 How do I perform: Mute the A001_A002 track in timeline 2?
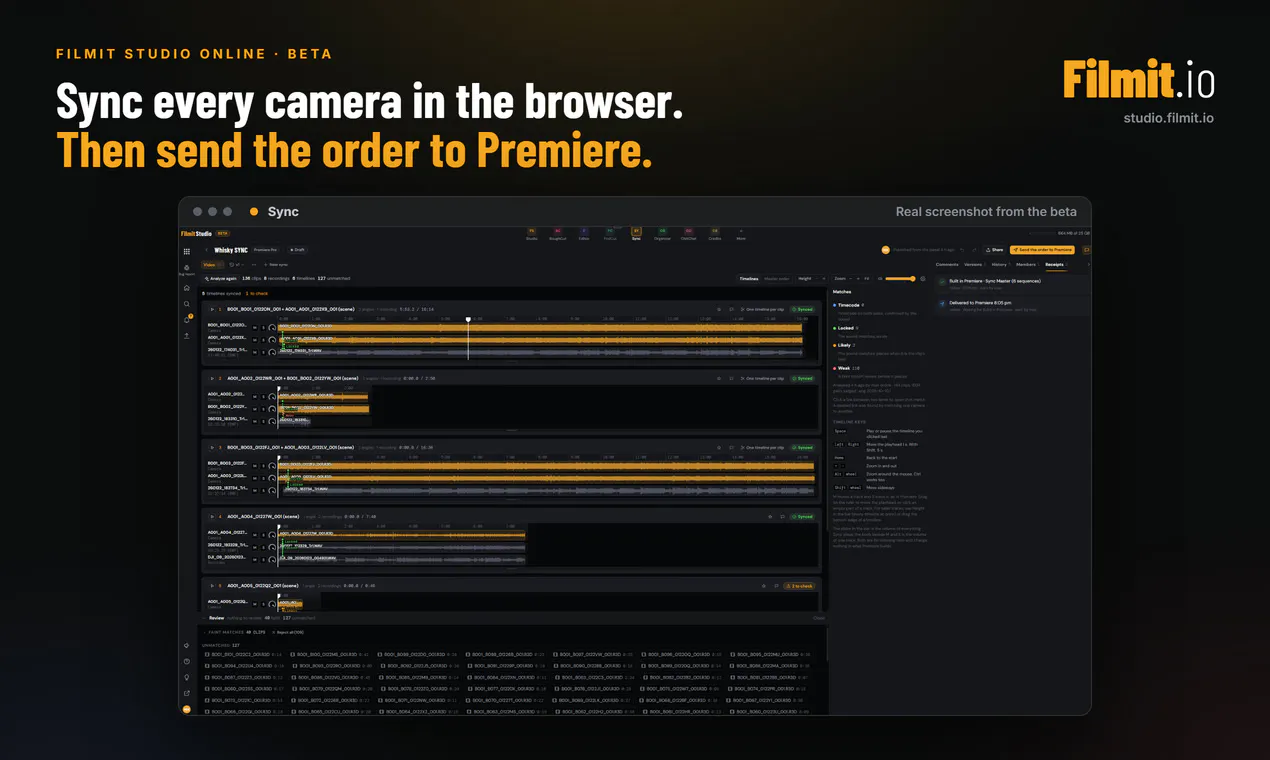(x=254, y=395)
